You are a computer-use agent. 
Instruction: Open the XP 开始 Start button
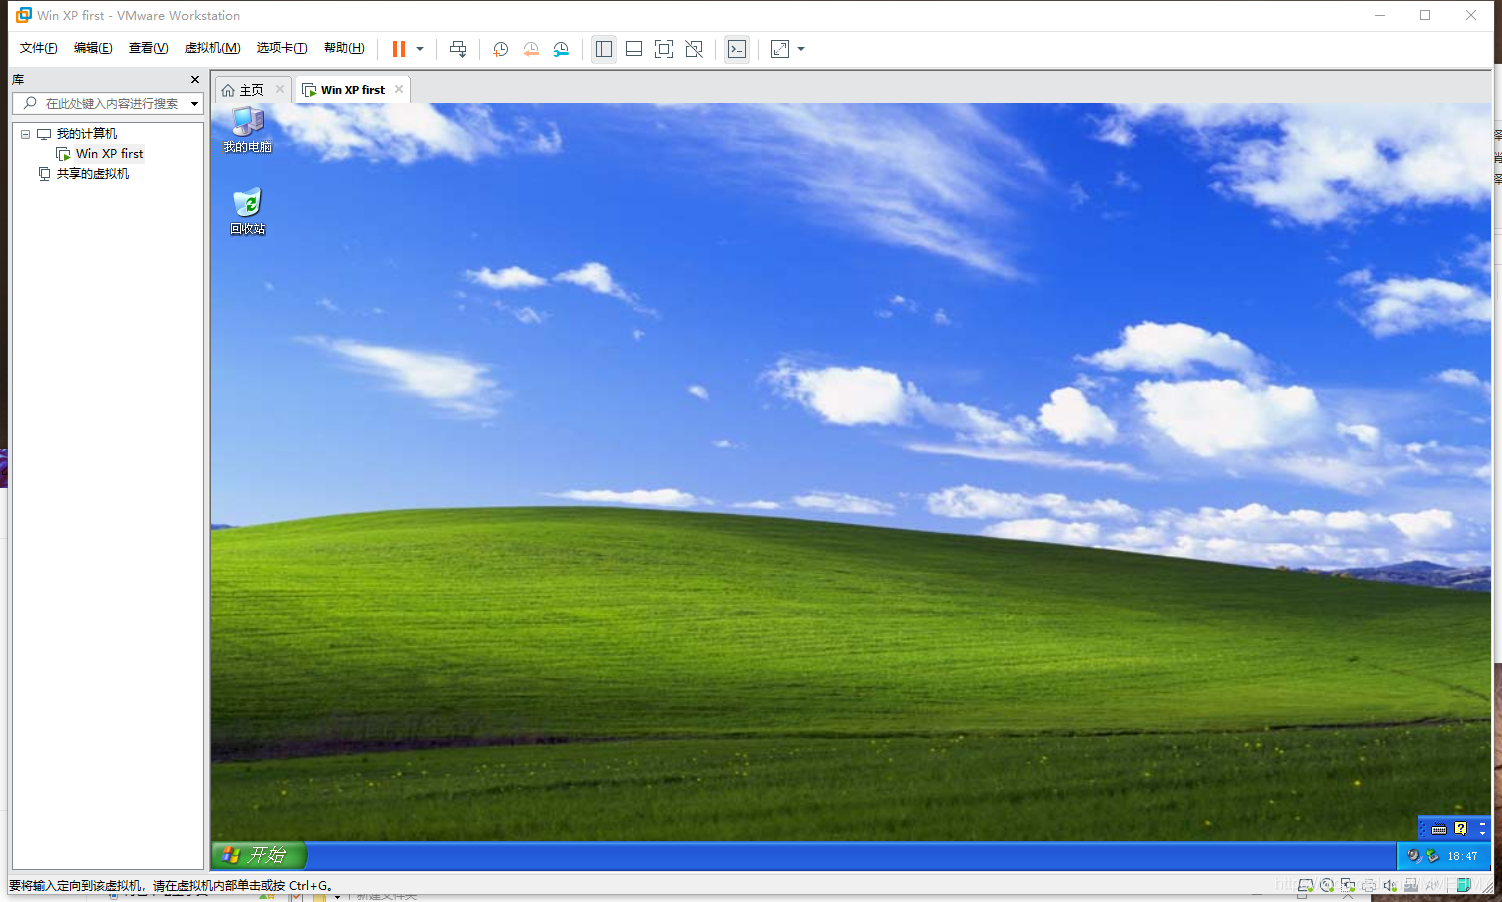[x=259, y=855]
